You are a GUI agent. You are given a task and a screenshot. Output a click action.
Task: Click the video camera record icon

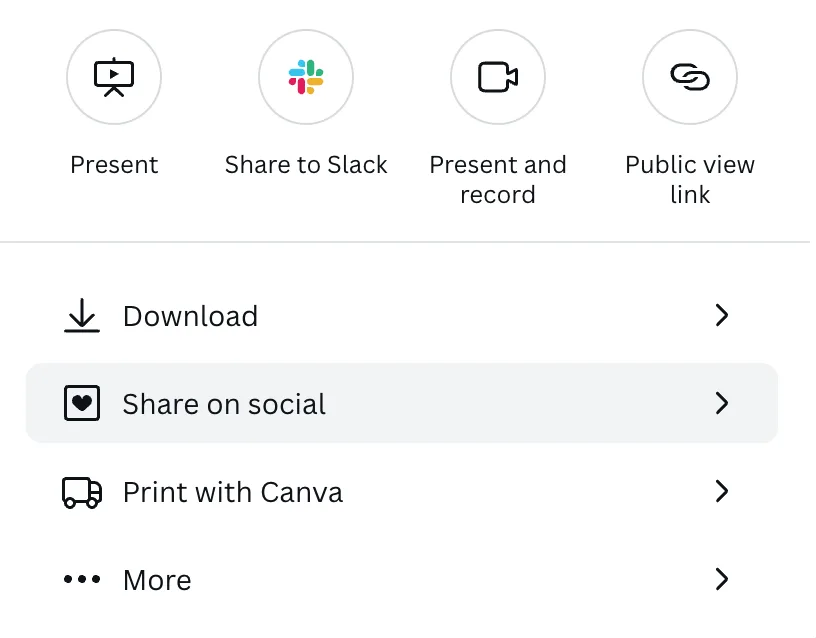498,77
